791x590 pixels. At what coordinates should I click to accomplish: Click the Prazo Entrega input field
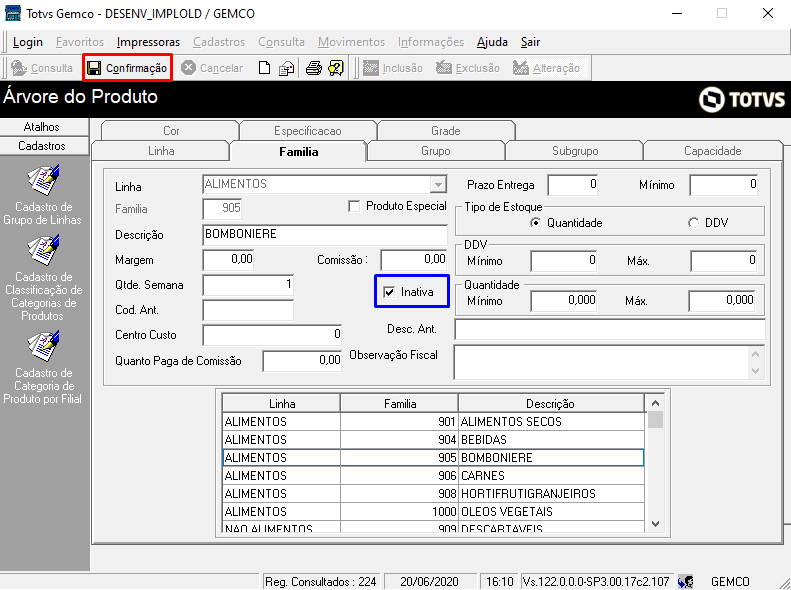pos(573,185)
